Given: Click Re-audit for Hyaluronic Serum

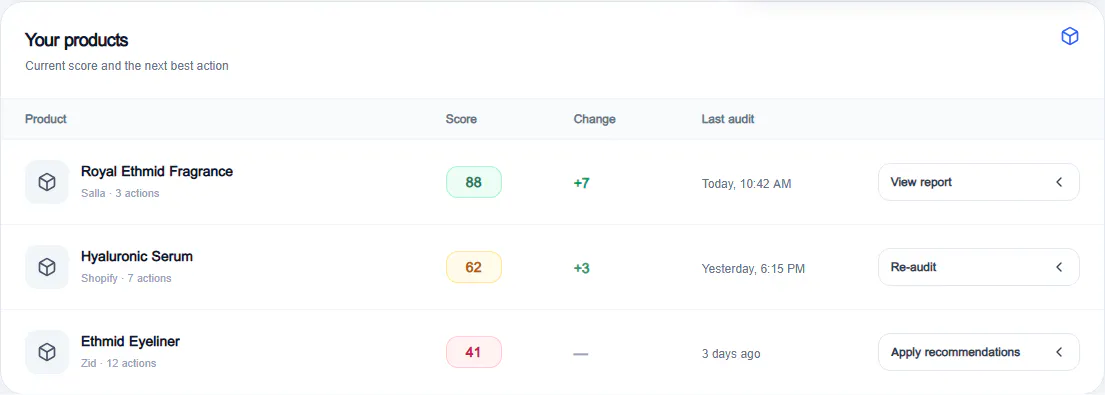Looking at the screenshot, I should [x=978, y=267].
